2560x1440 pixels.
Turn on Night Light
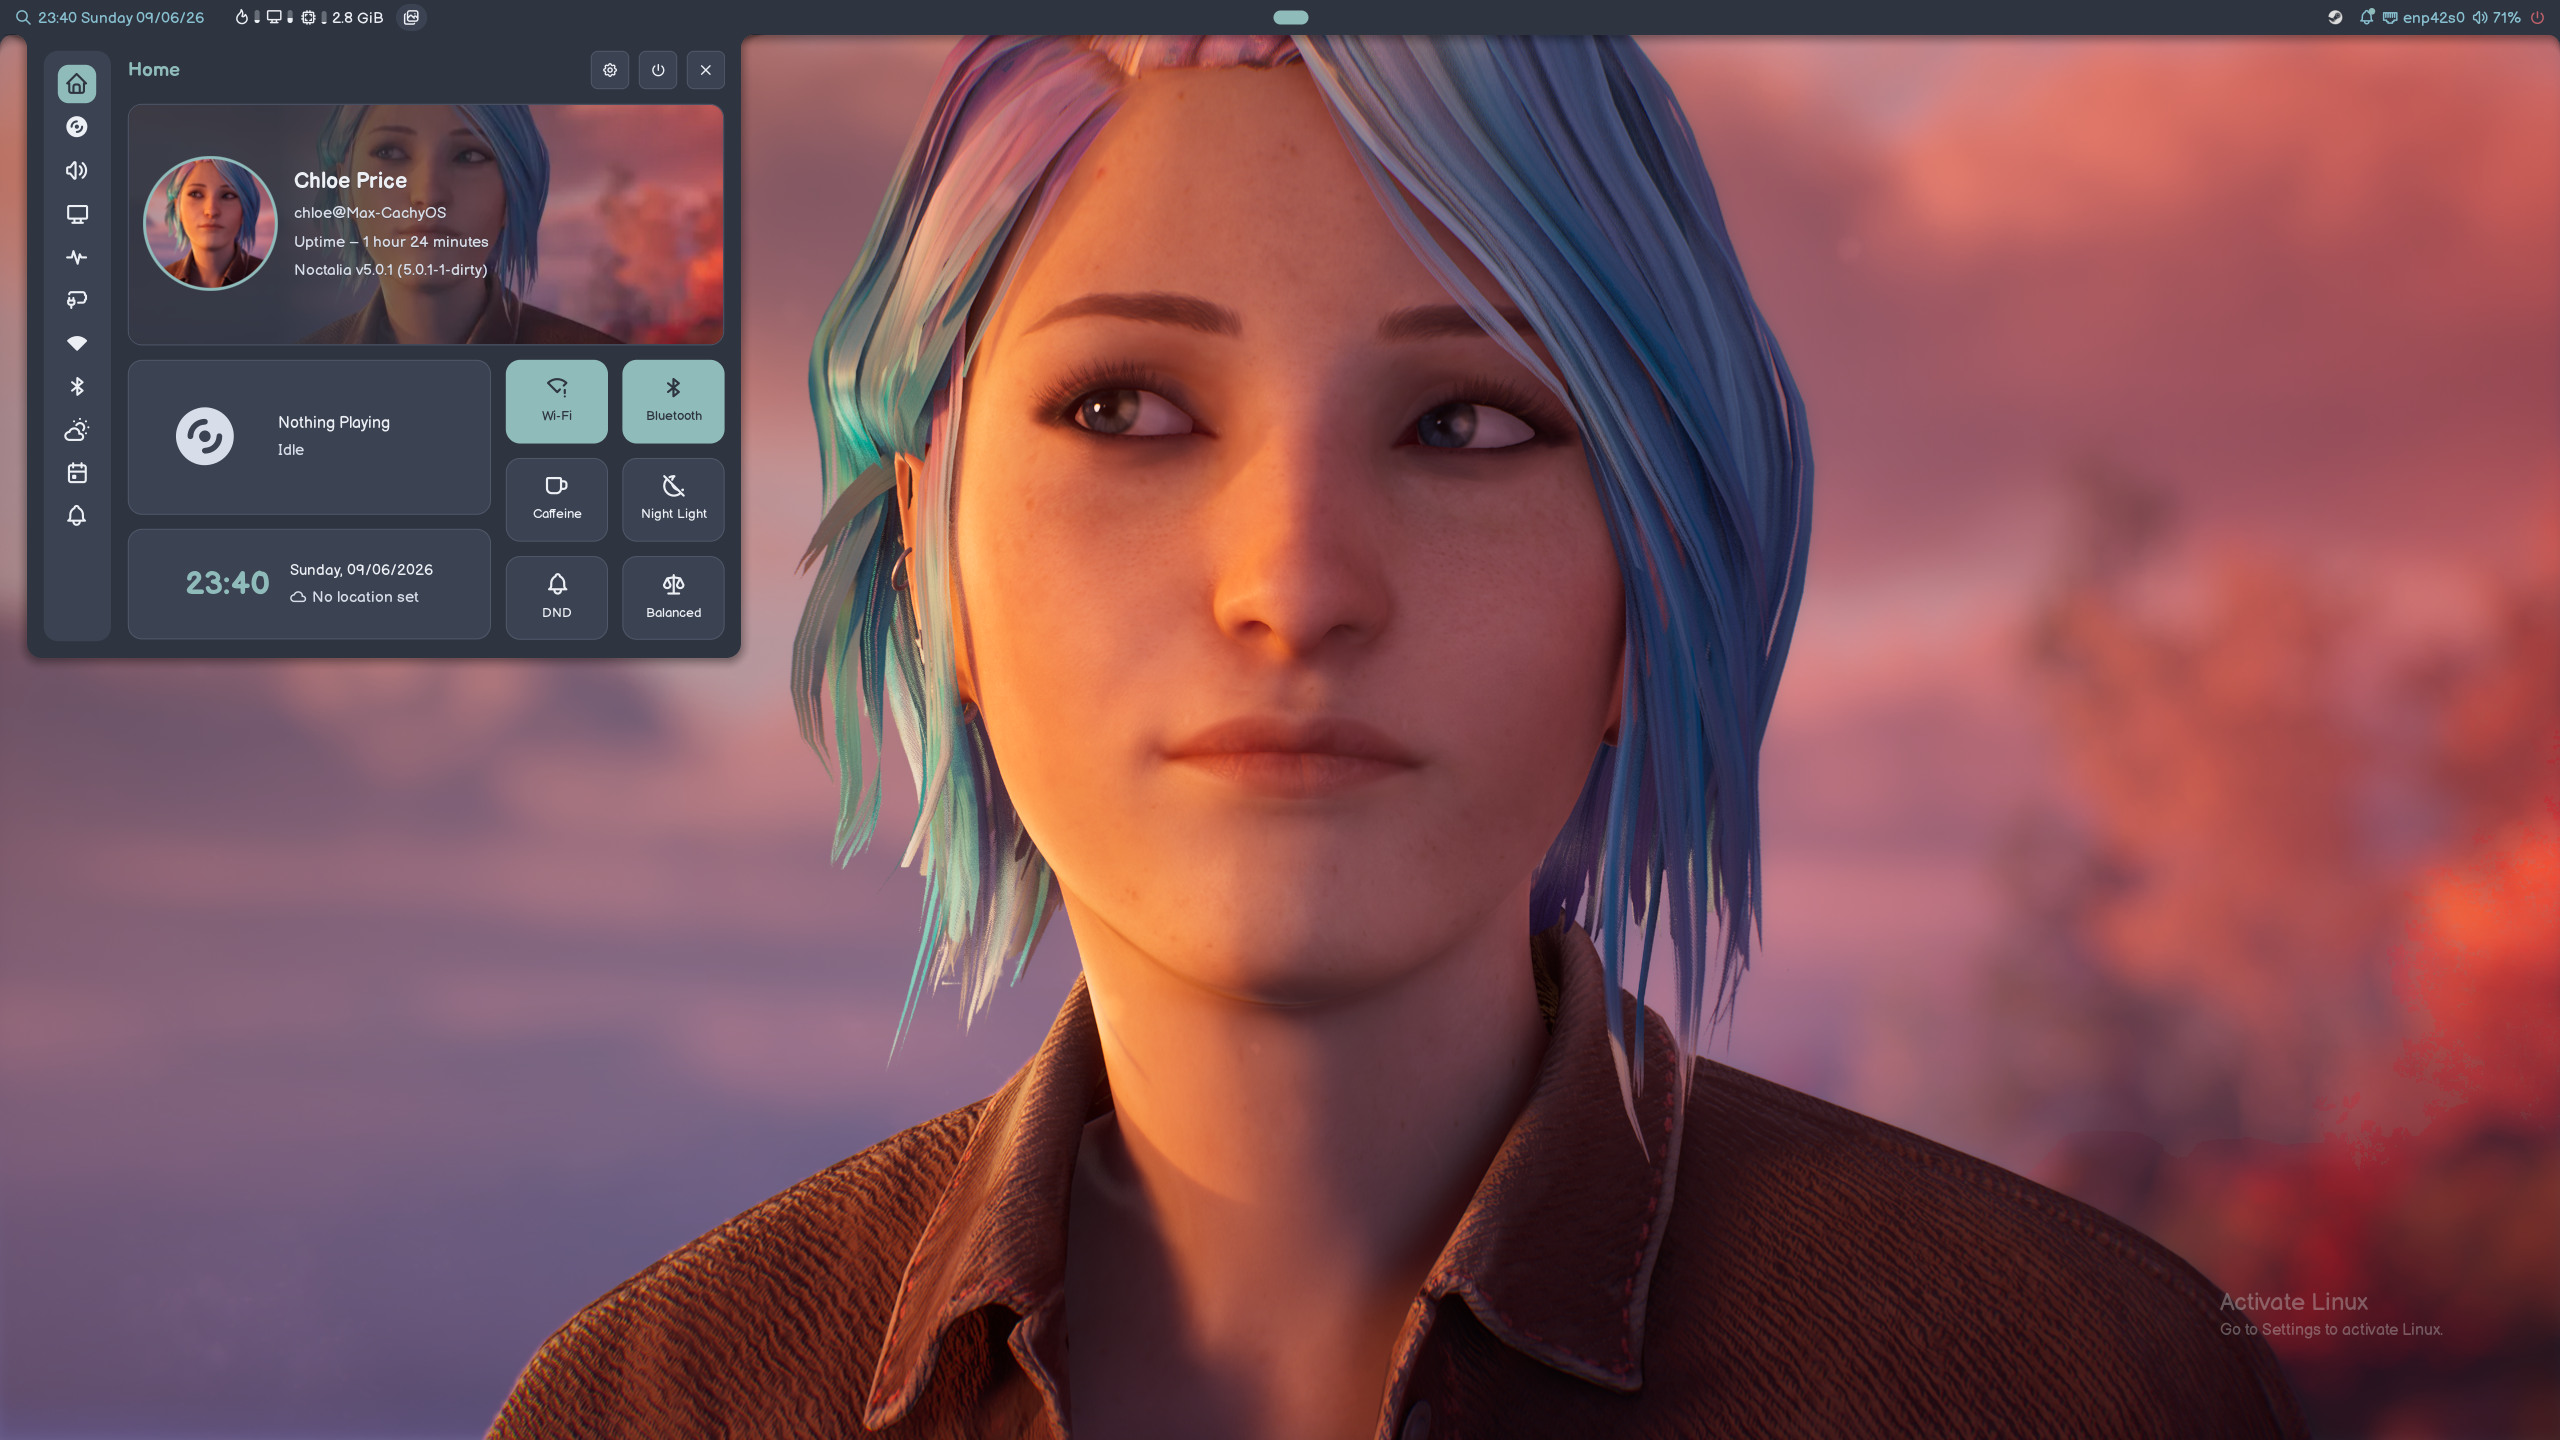(673, 499)
